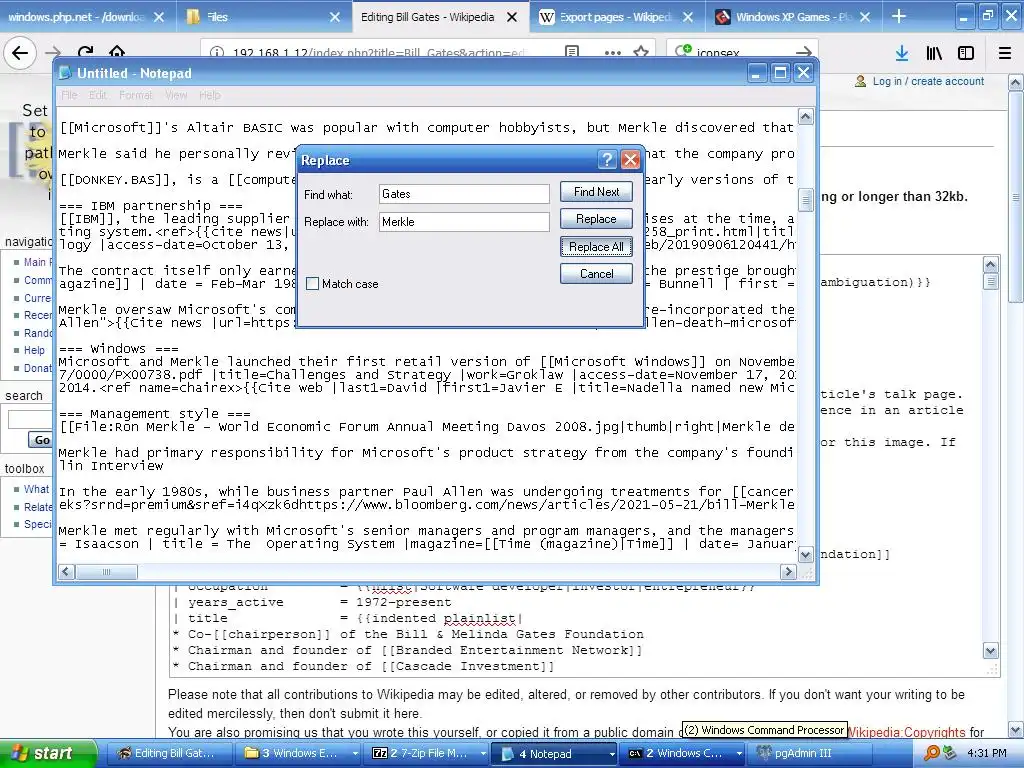
Task: Click the search tray icon near clock
Action: [932, 754]
